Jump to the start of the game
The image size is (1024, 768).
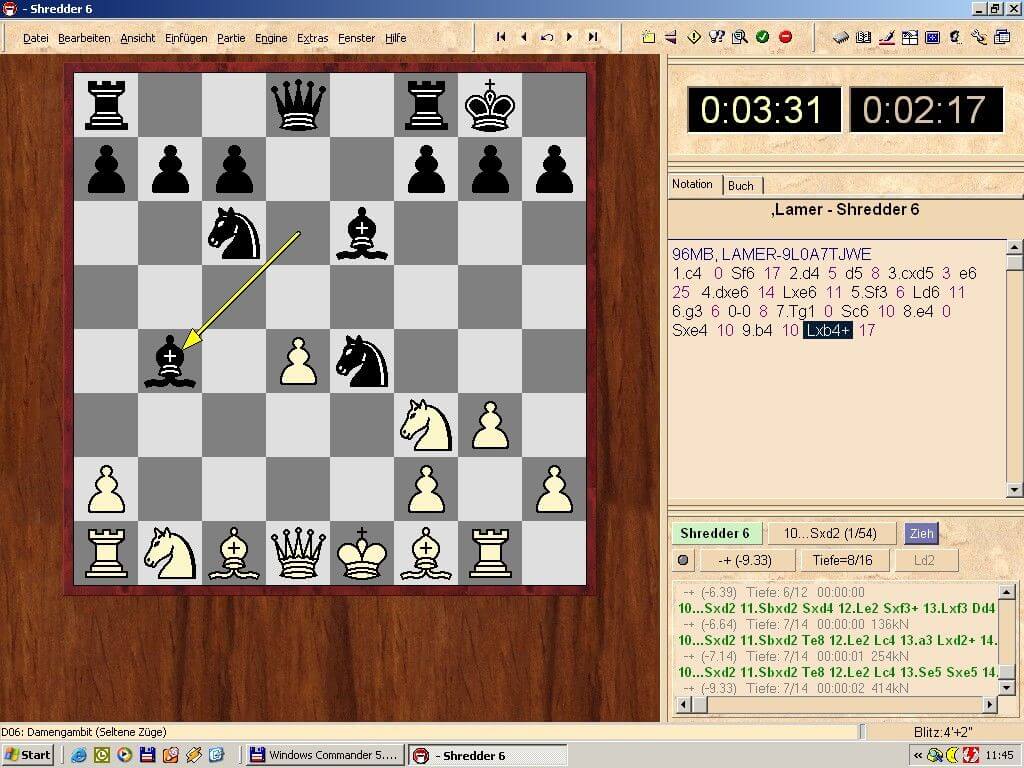coord(501,37)
